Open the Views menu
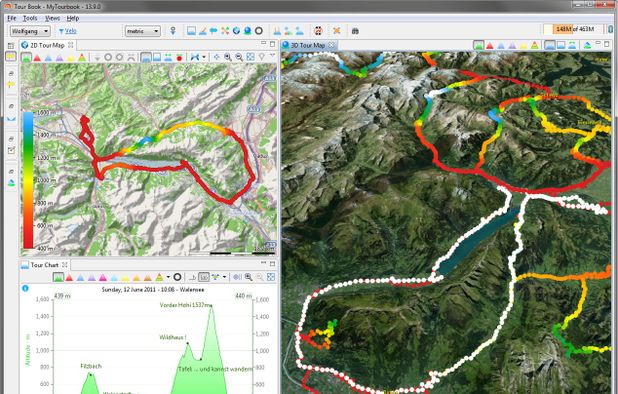The height and width of the screenshot is (394, 618). (x=52, y=18)
